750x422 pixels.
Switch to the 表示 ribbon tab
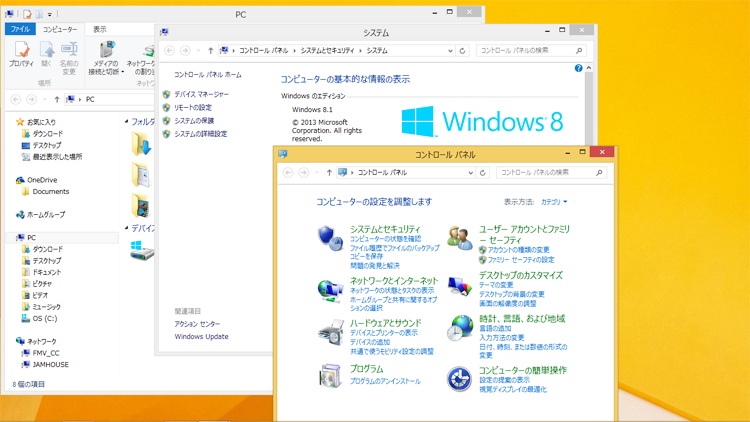pos(100,30)
